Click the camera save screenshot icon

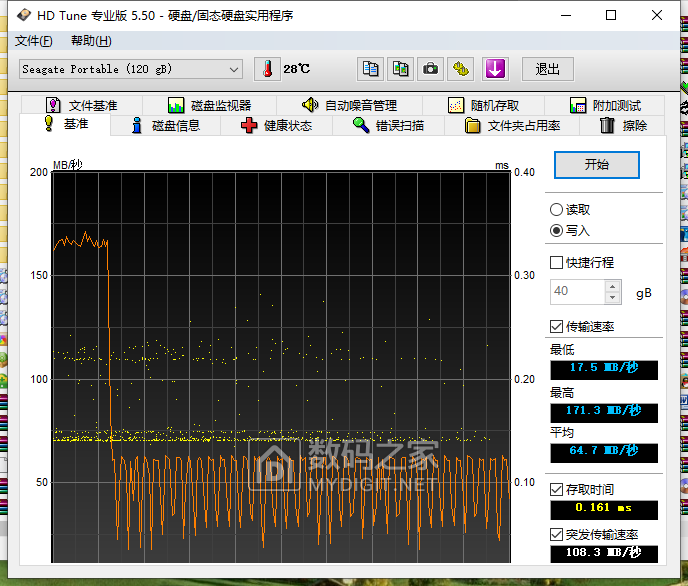tap(430, 69)
